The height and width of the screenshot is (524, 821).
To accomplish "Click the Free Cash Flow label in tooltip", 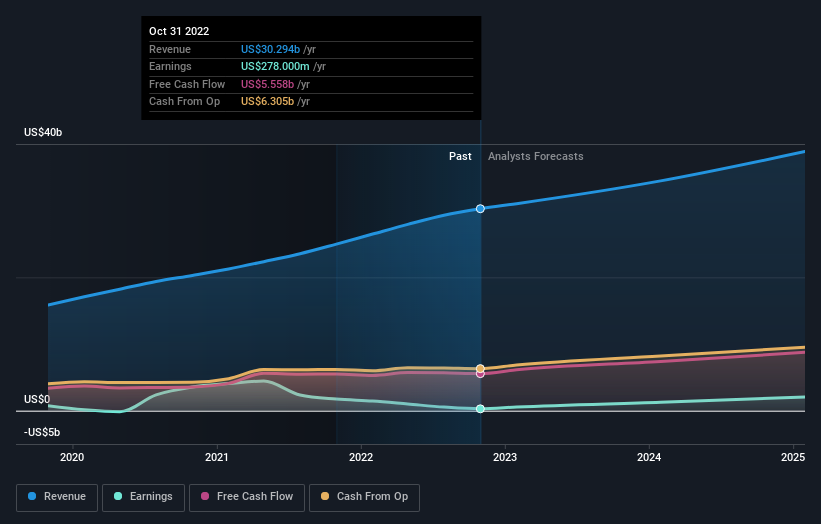I will coord(187,84).
